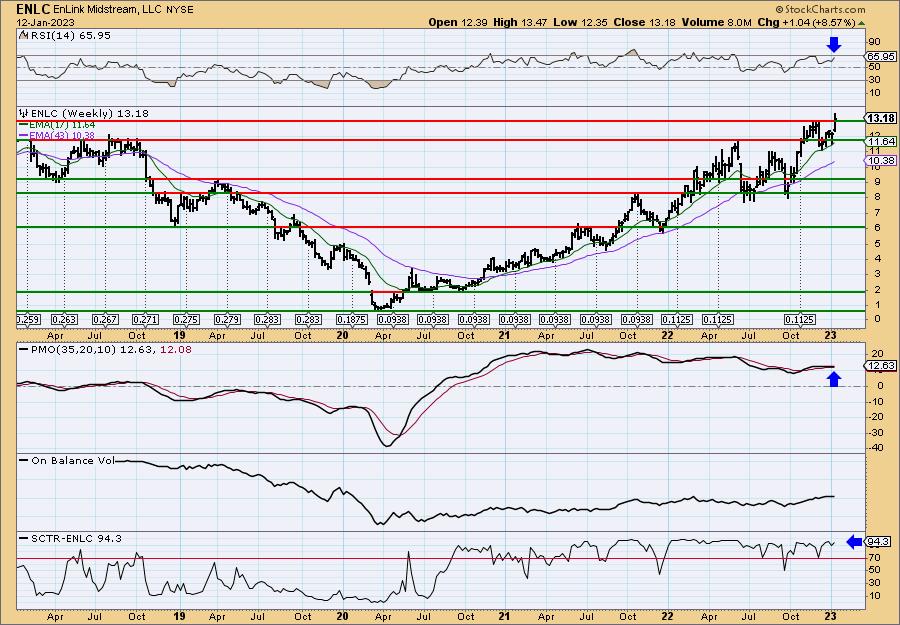Click the ENLC (Weekly) 13.18 legend label

(x=90, y=113)
